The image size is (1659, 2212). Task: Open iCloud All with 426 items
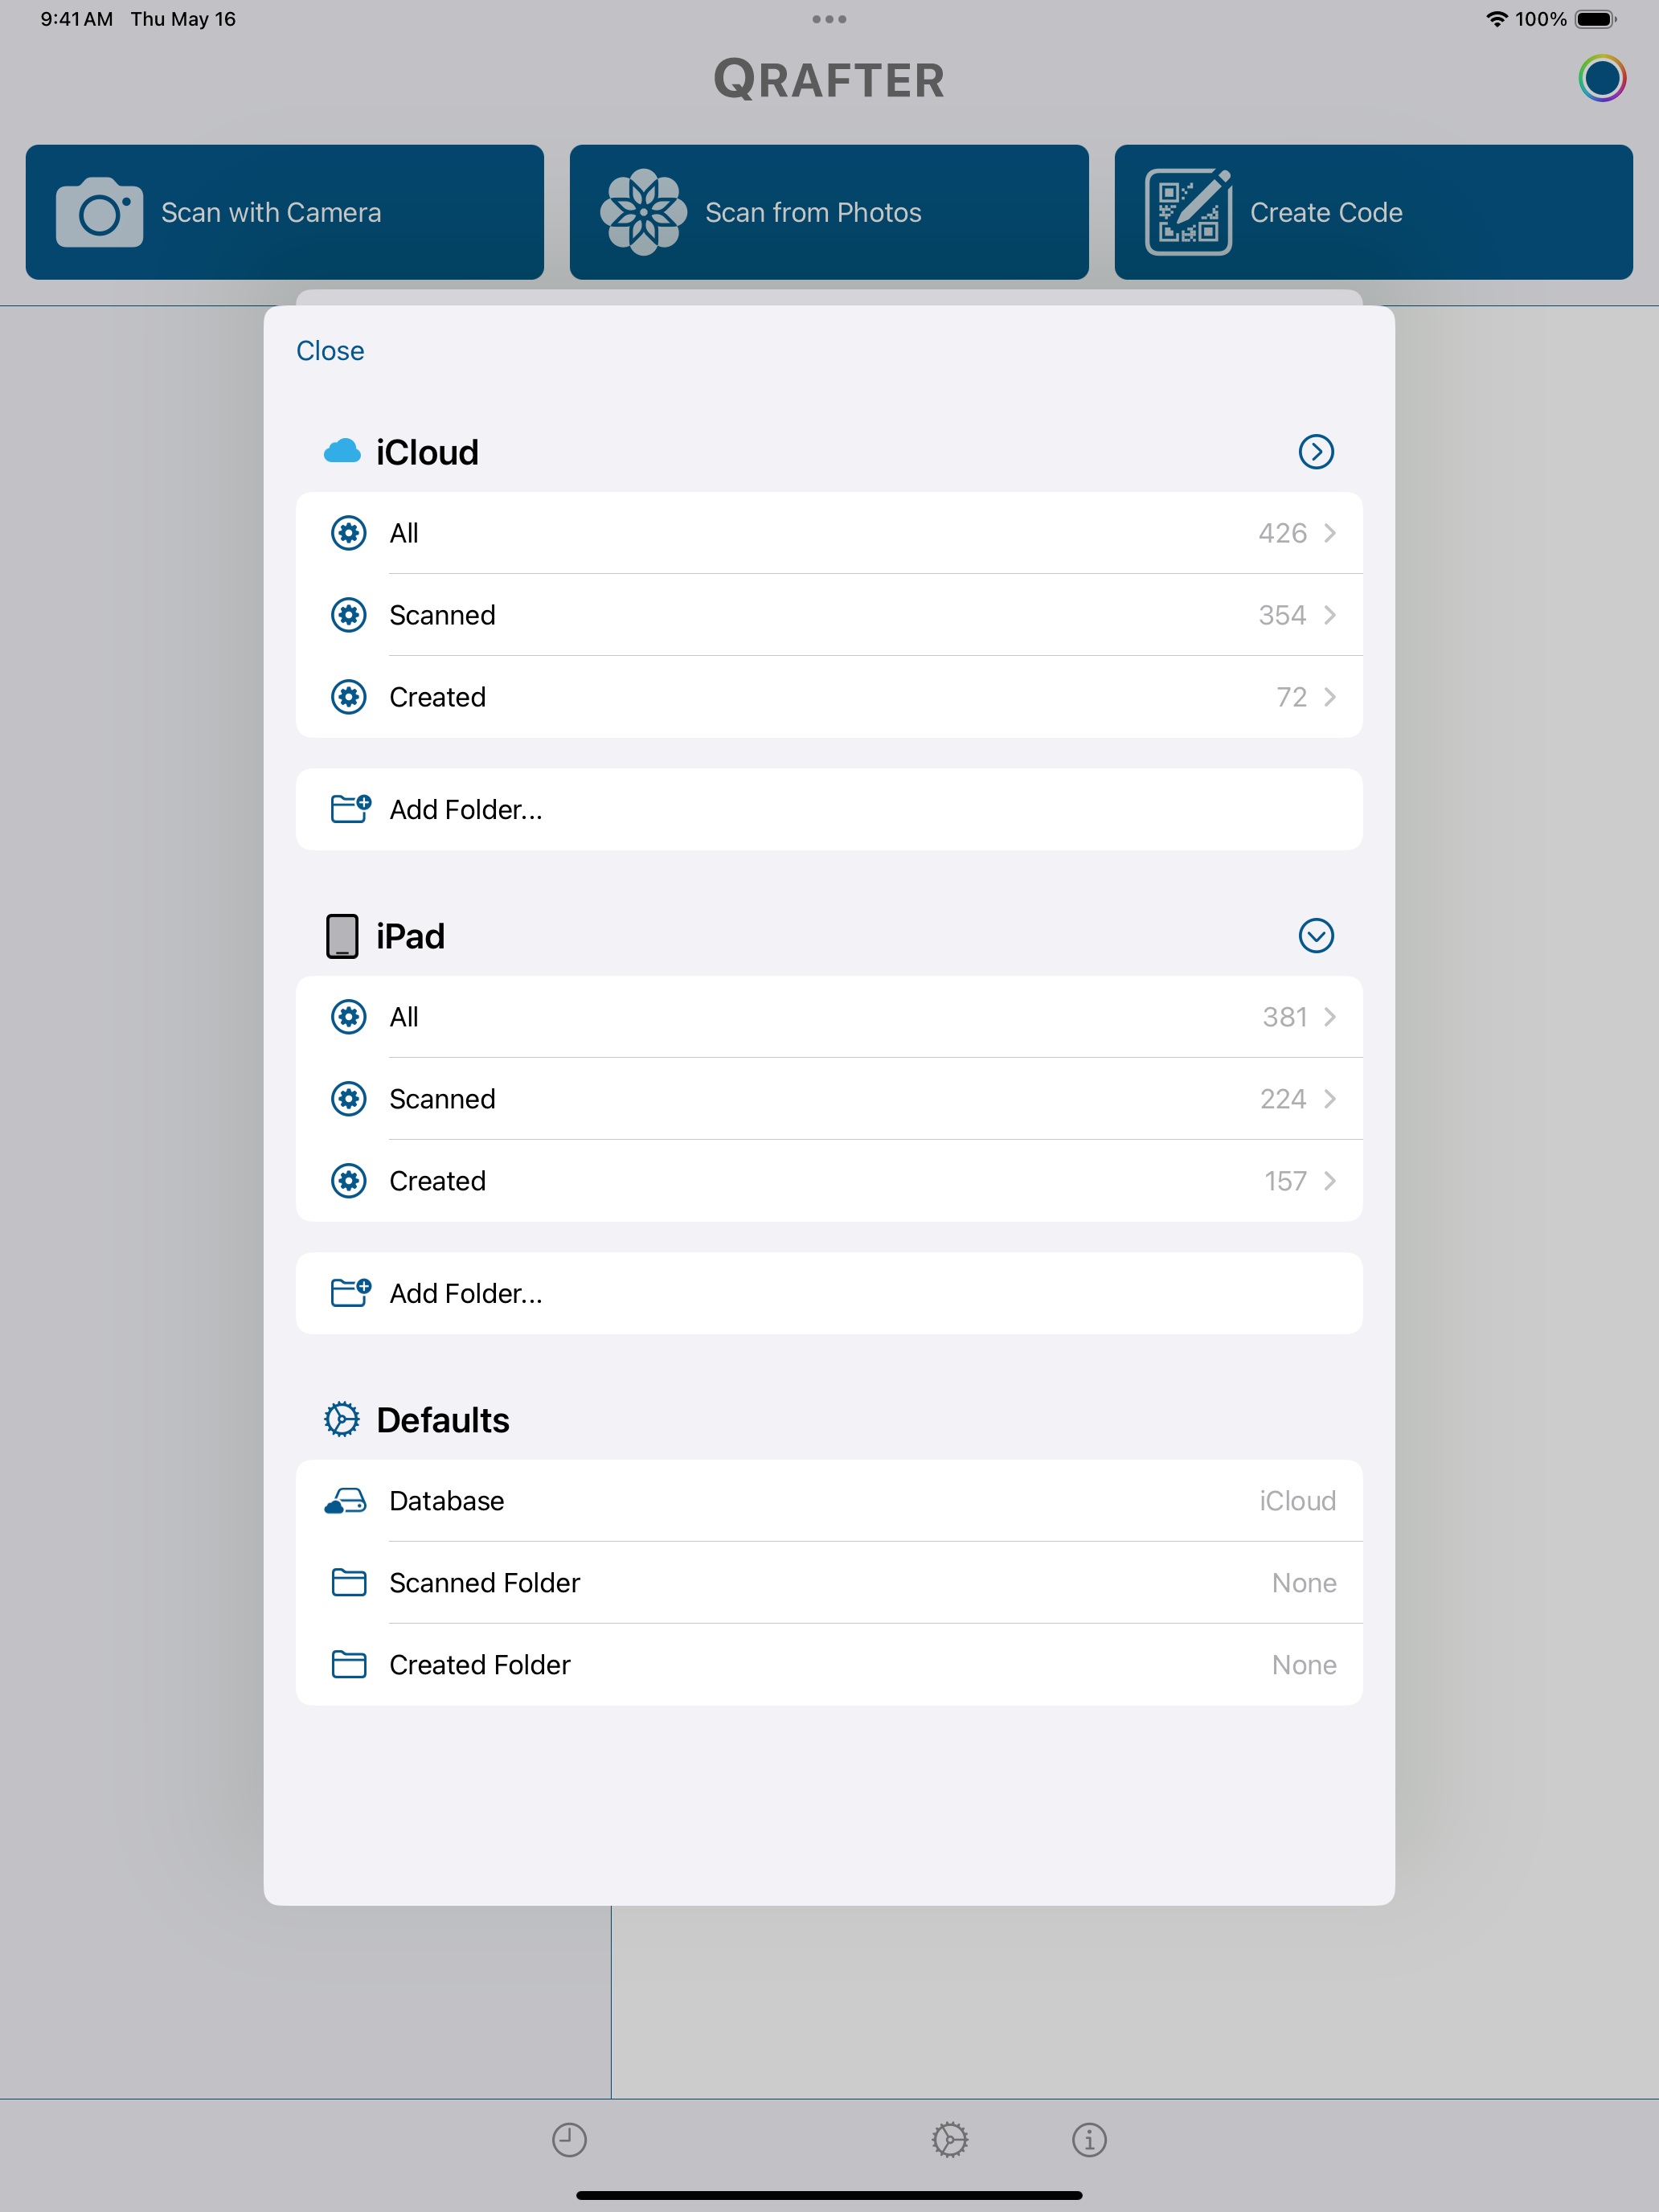829,533
